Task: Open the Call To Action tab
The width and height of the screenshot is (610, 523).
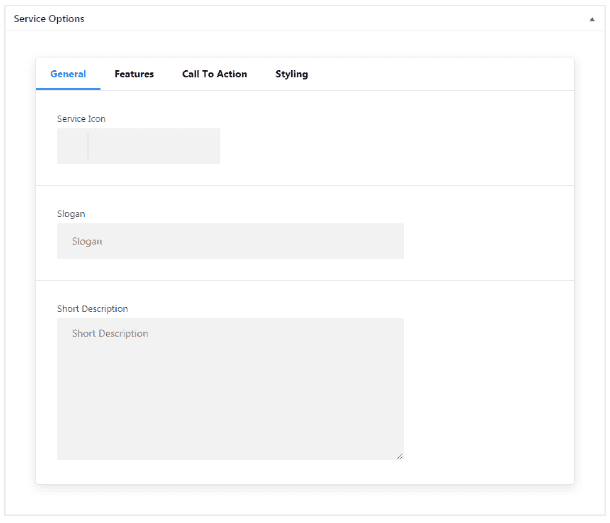Action: click(214, 74)
